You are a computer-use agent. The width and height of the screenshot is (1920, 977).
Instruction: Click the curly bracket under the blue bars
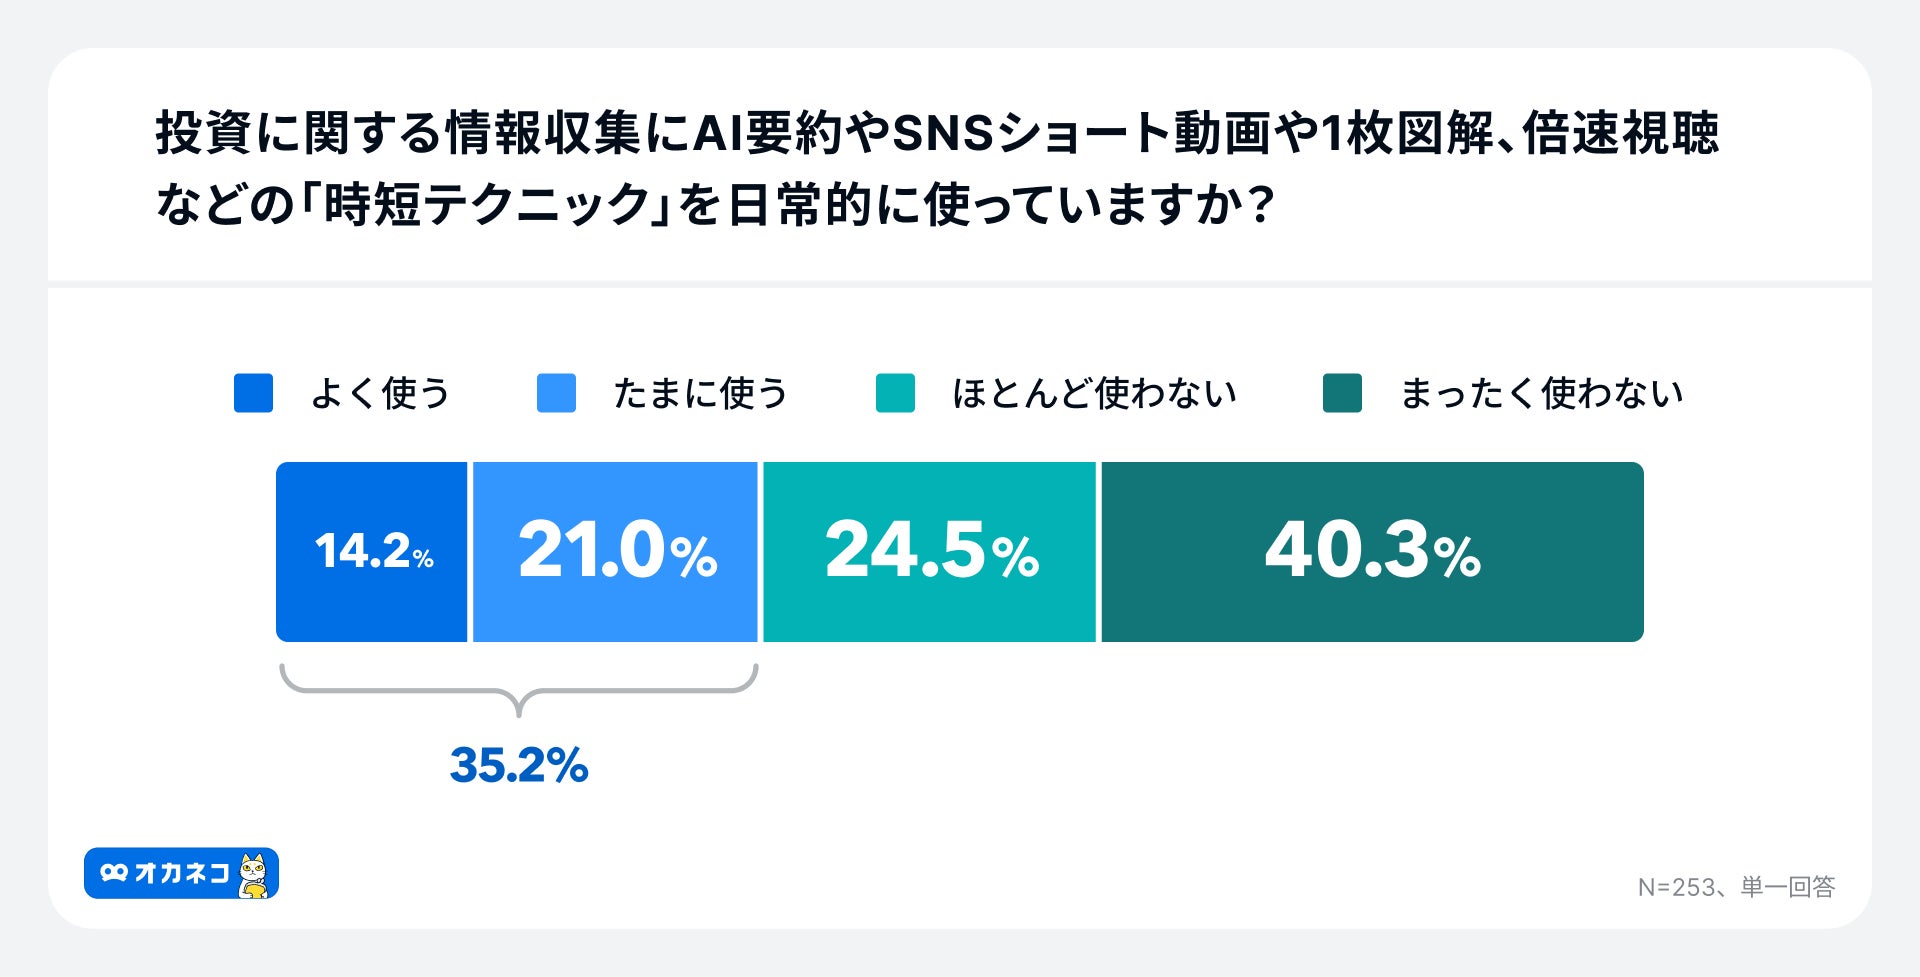pos(518,688)
